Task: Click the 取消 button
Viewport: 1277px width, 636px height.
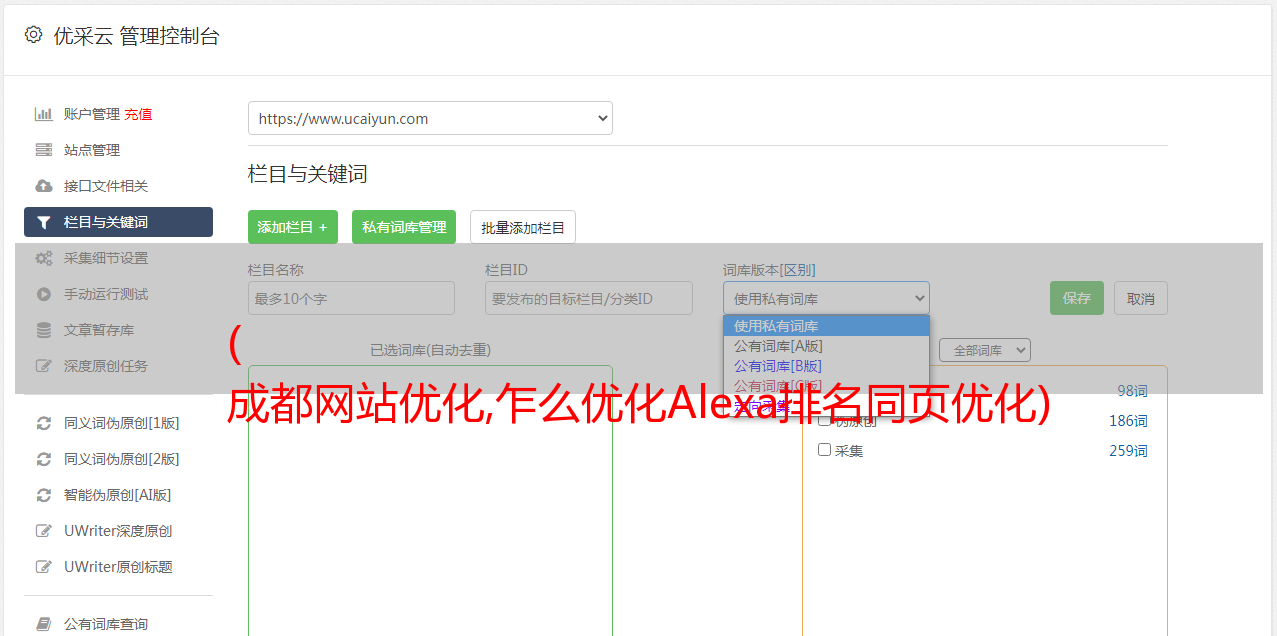Action: (1141, 298)
